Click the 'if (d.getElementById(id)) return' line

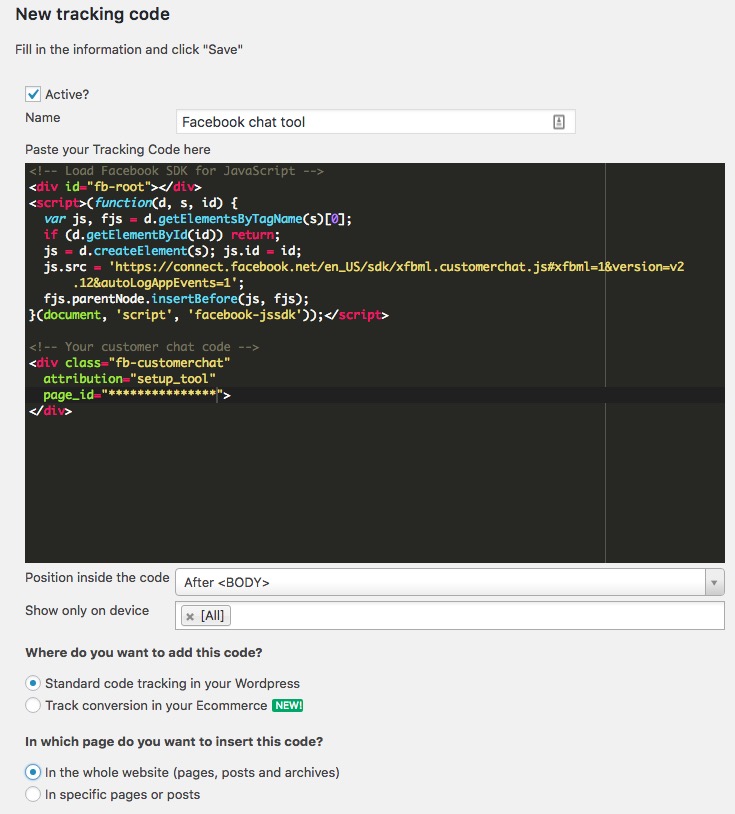pyautogui.click(x=161, y=235)
